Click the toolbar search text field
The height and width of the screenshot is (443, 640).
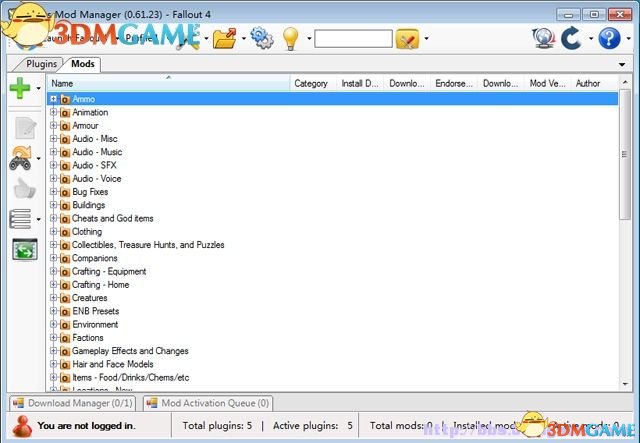tap(353, 38)
